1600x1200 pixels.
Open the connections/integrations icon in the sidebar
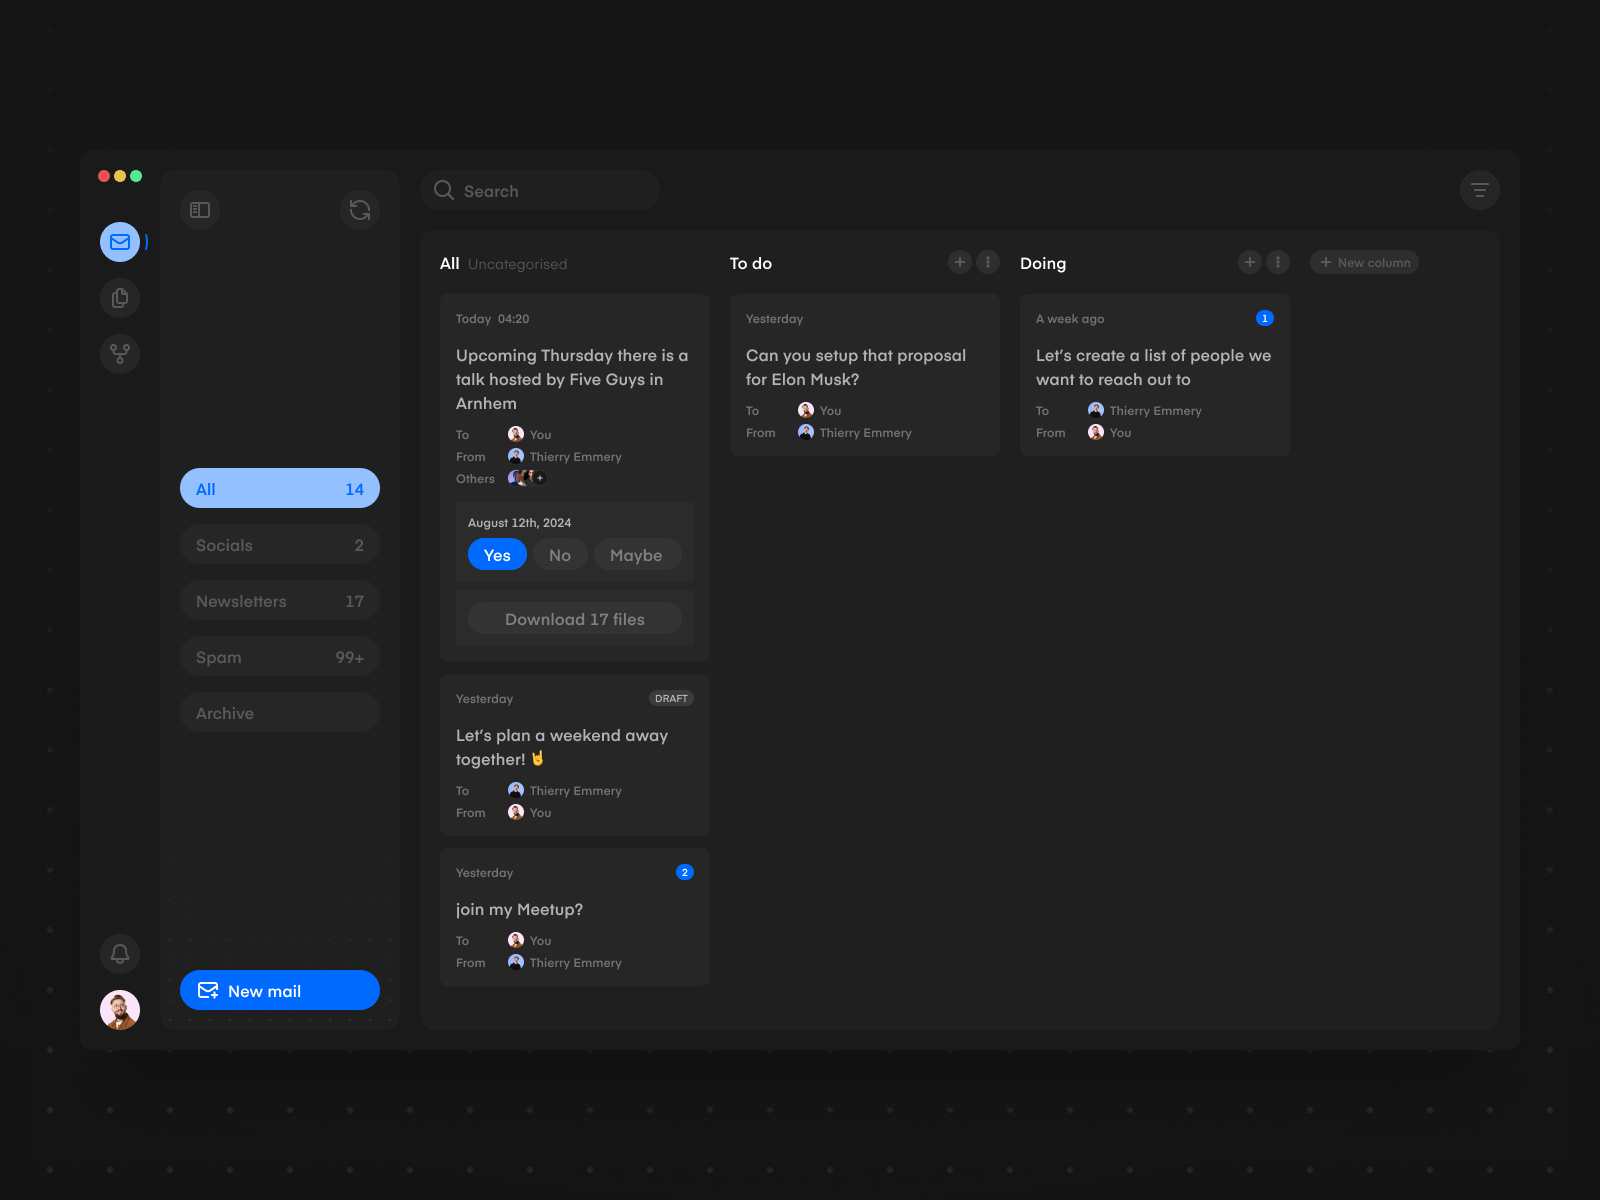click(x=119, y=353)
